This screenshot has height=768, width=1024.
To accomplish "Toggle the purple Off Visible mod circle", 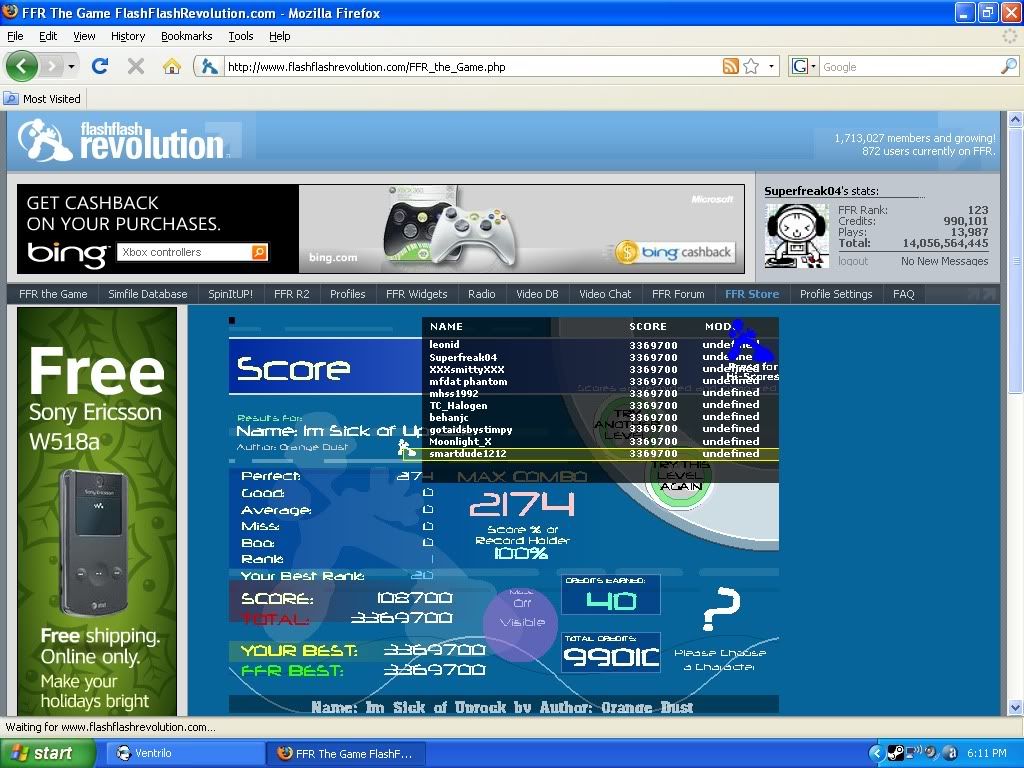I will click(x=520, y=622).
